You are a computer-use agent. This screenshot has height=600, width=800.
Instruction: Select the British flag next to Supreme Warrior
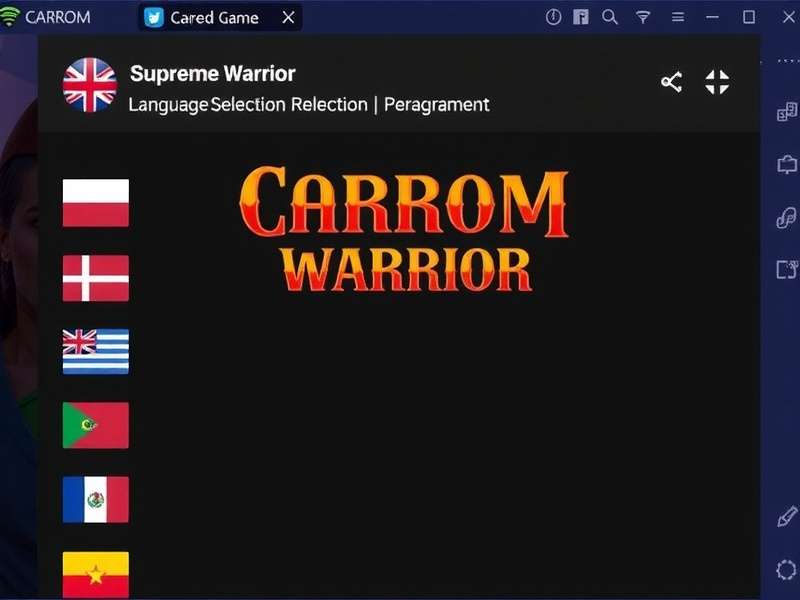[x=91, y=74]
